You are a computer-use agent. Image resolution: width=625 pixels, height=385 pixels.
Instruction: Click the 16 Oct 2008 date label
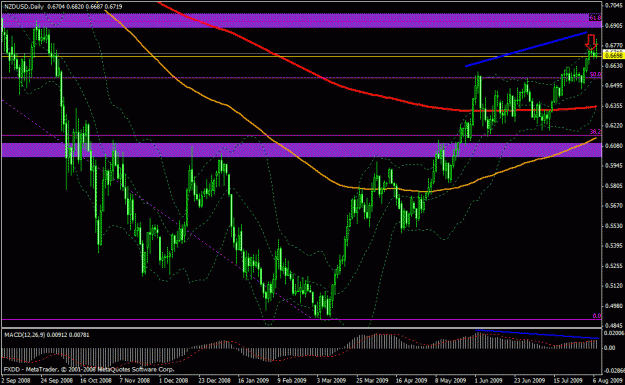96,380
